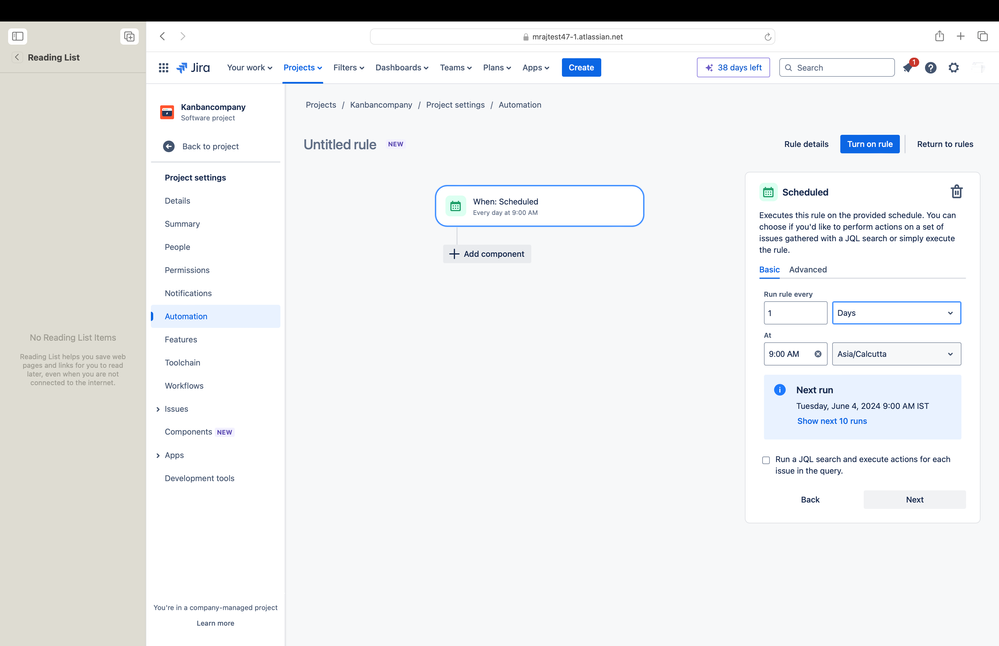The width and height of the screenshot is (999, 646).
Task: Click Show next 10 runs link
Action: (x=831, y=421)
